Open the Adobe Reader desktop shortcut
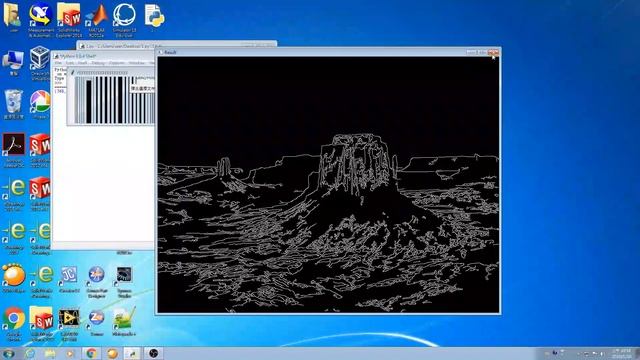Image resolution: width=640 pixels, height=360 pixels. (x=13, y=149)
